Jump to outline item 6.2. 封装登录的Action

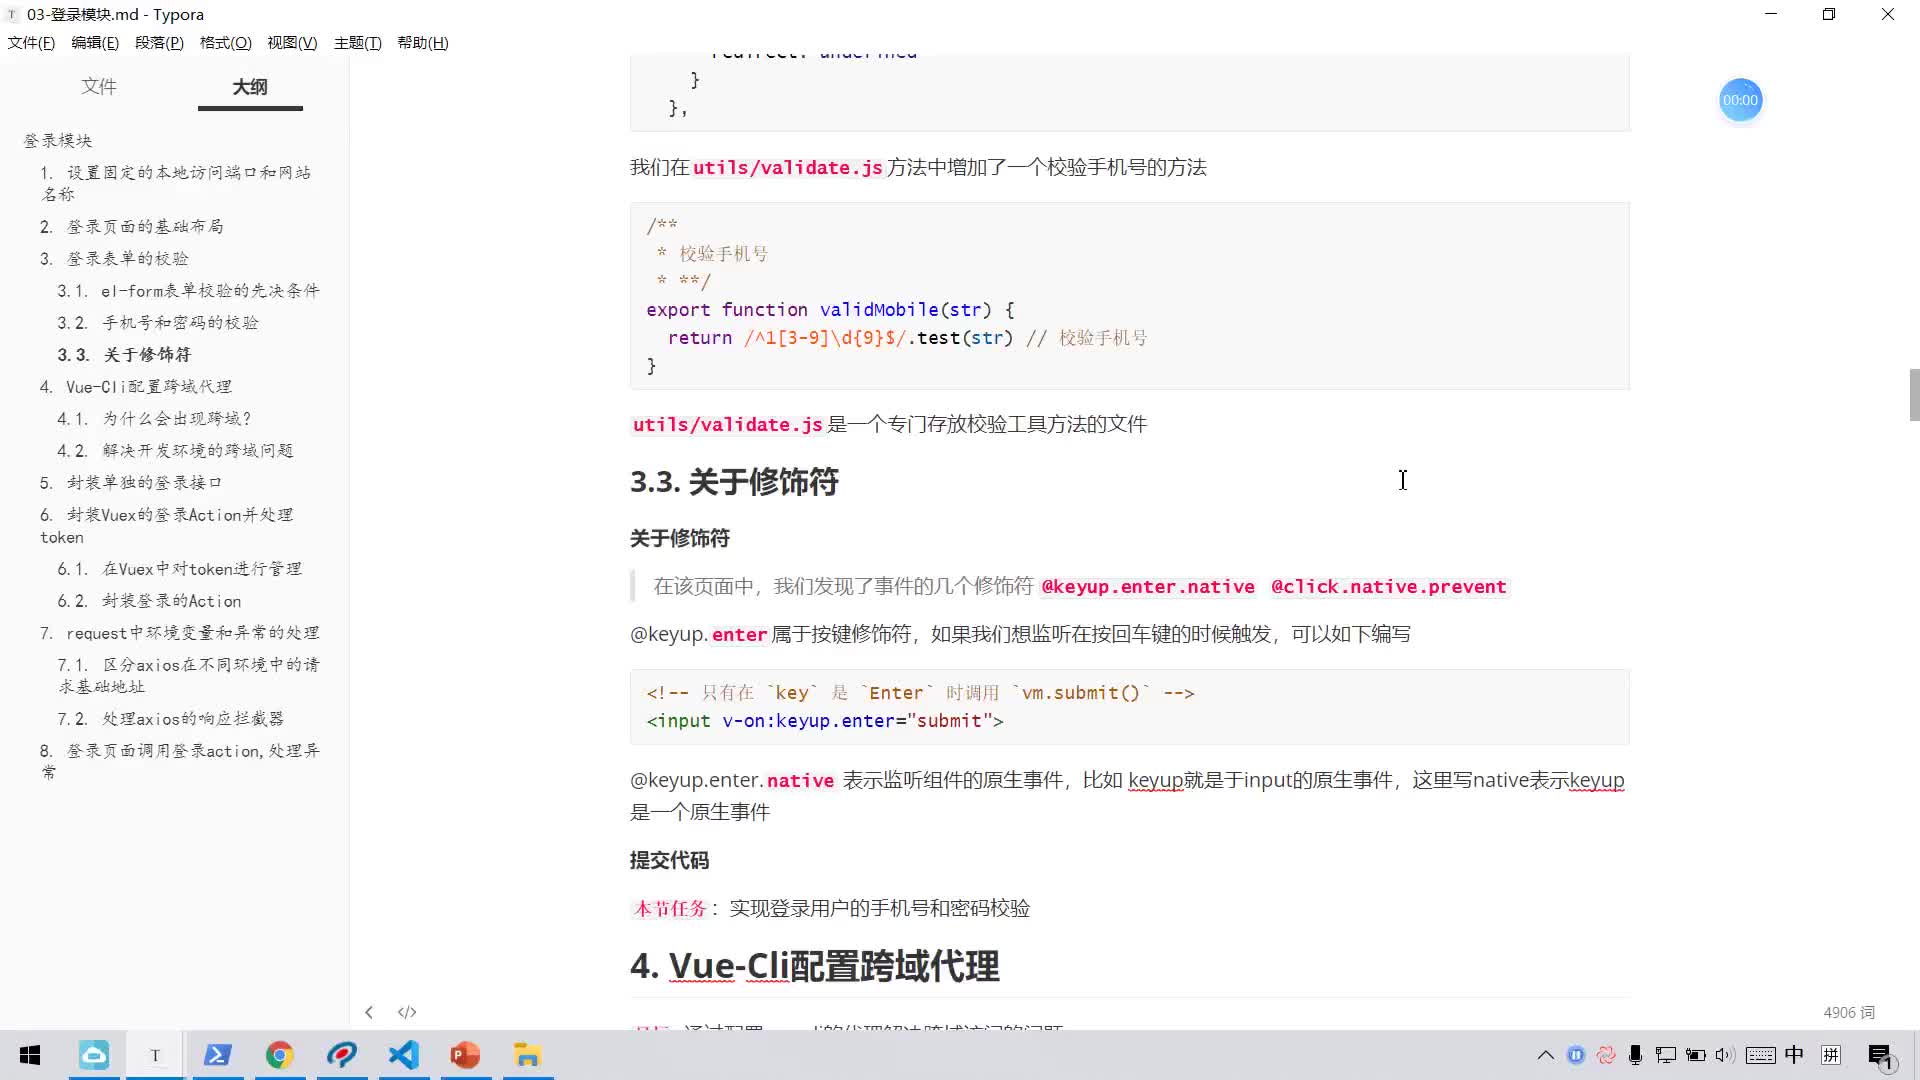pos(149,601)
